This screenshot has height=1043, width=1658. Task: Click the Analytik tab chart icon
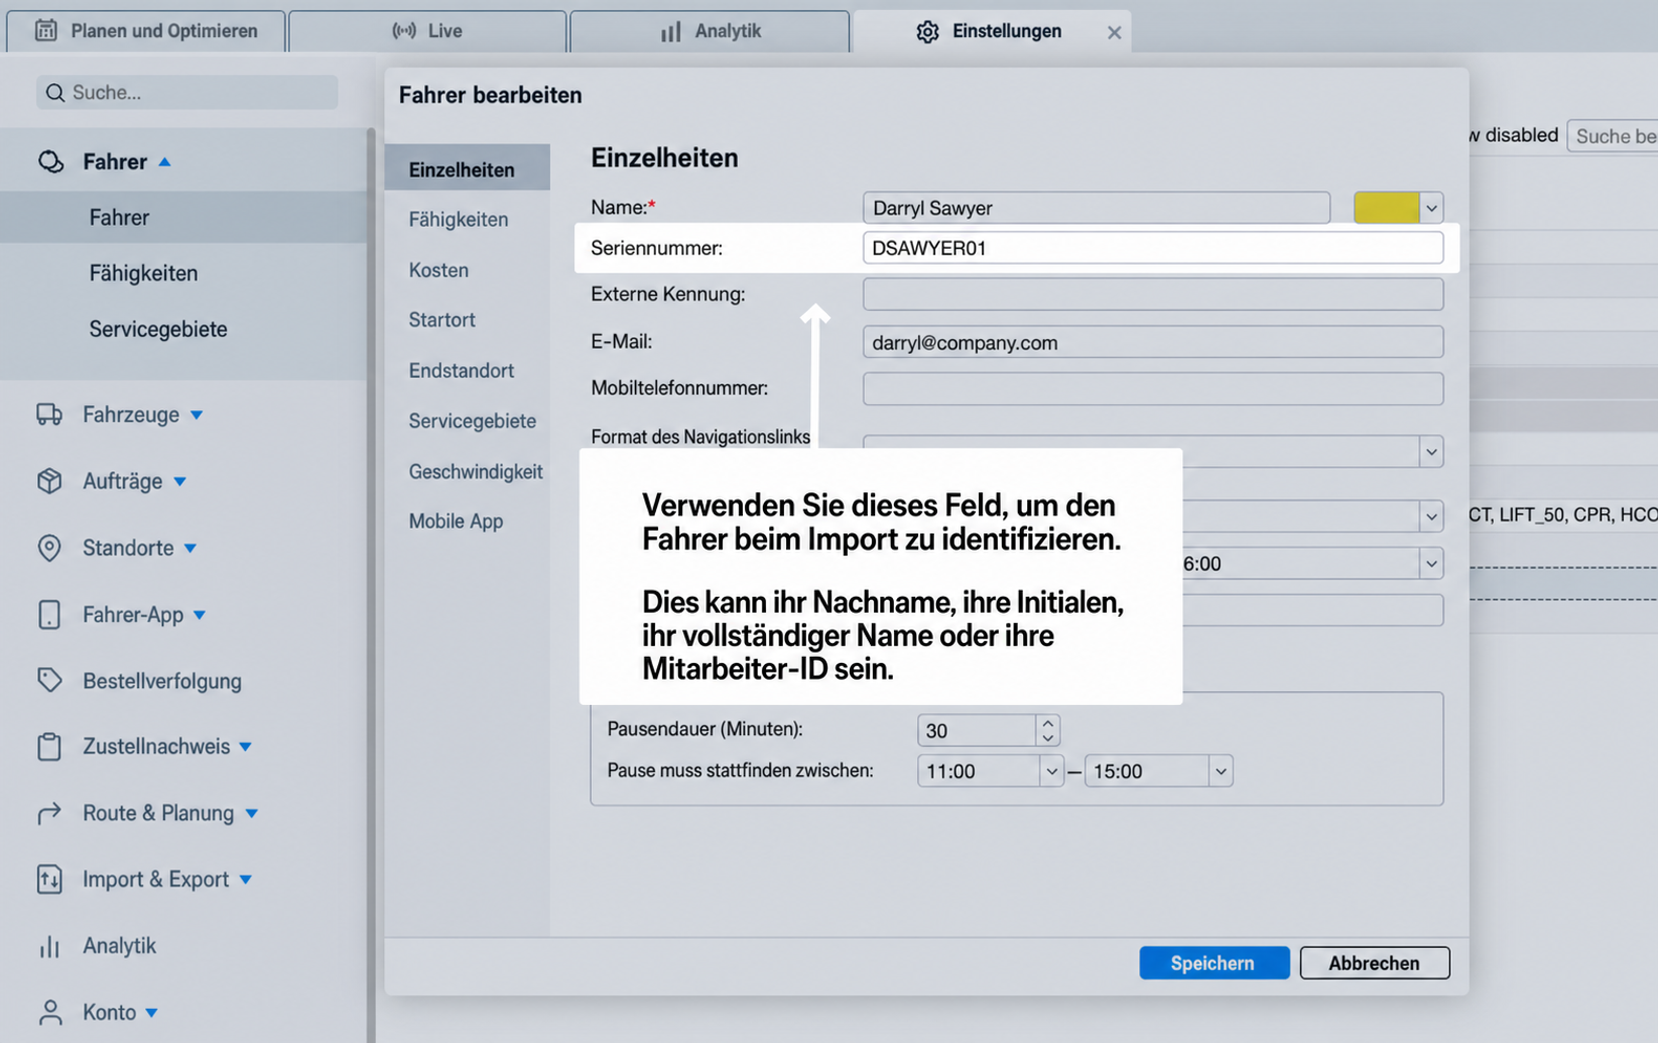(x=671, y=31)
